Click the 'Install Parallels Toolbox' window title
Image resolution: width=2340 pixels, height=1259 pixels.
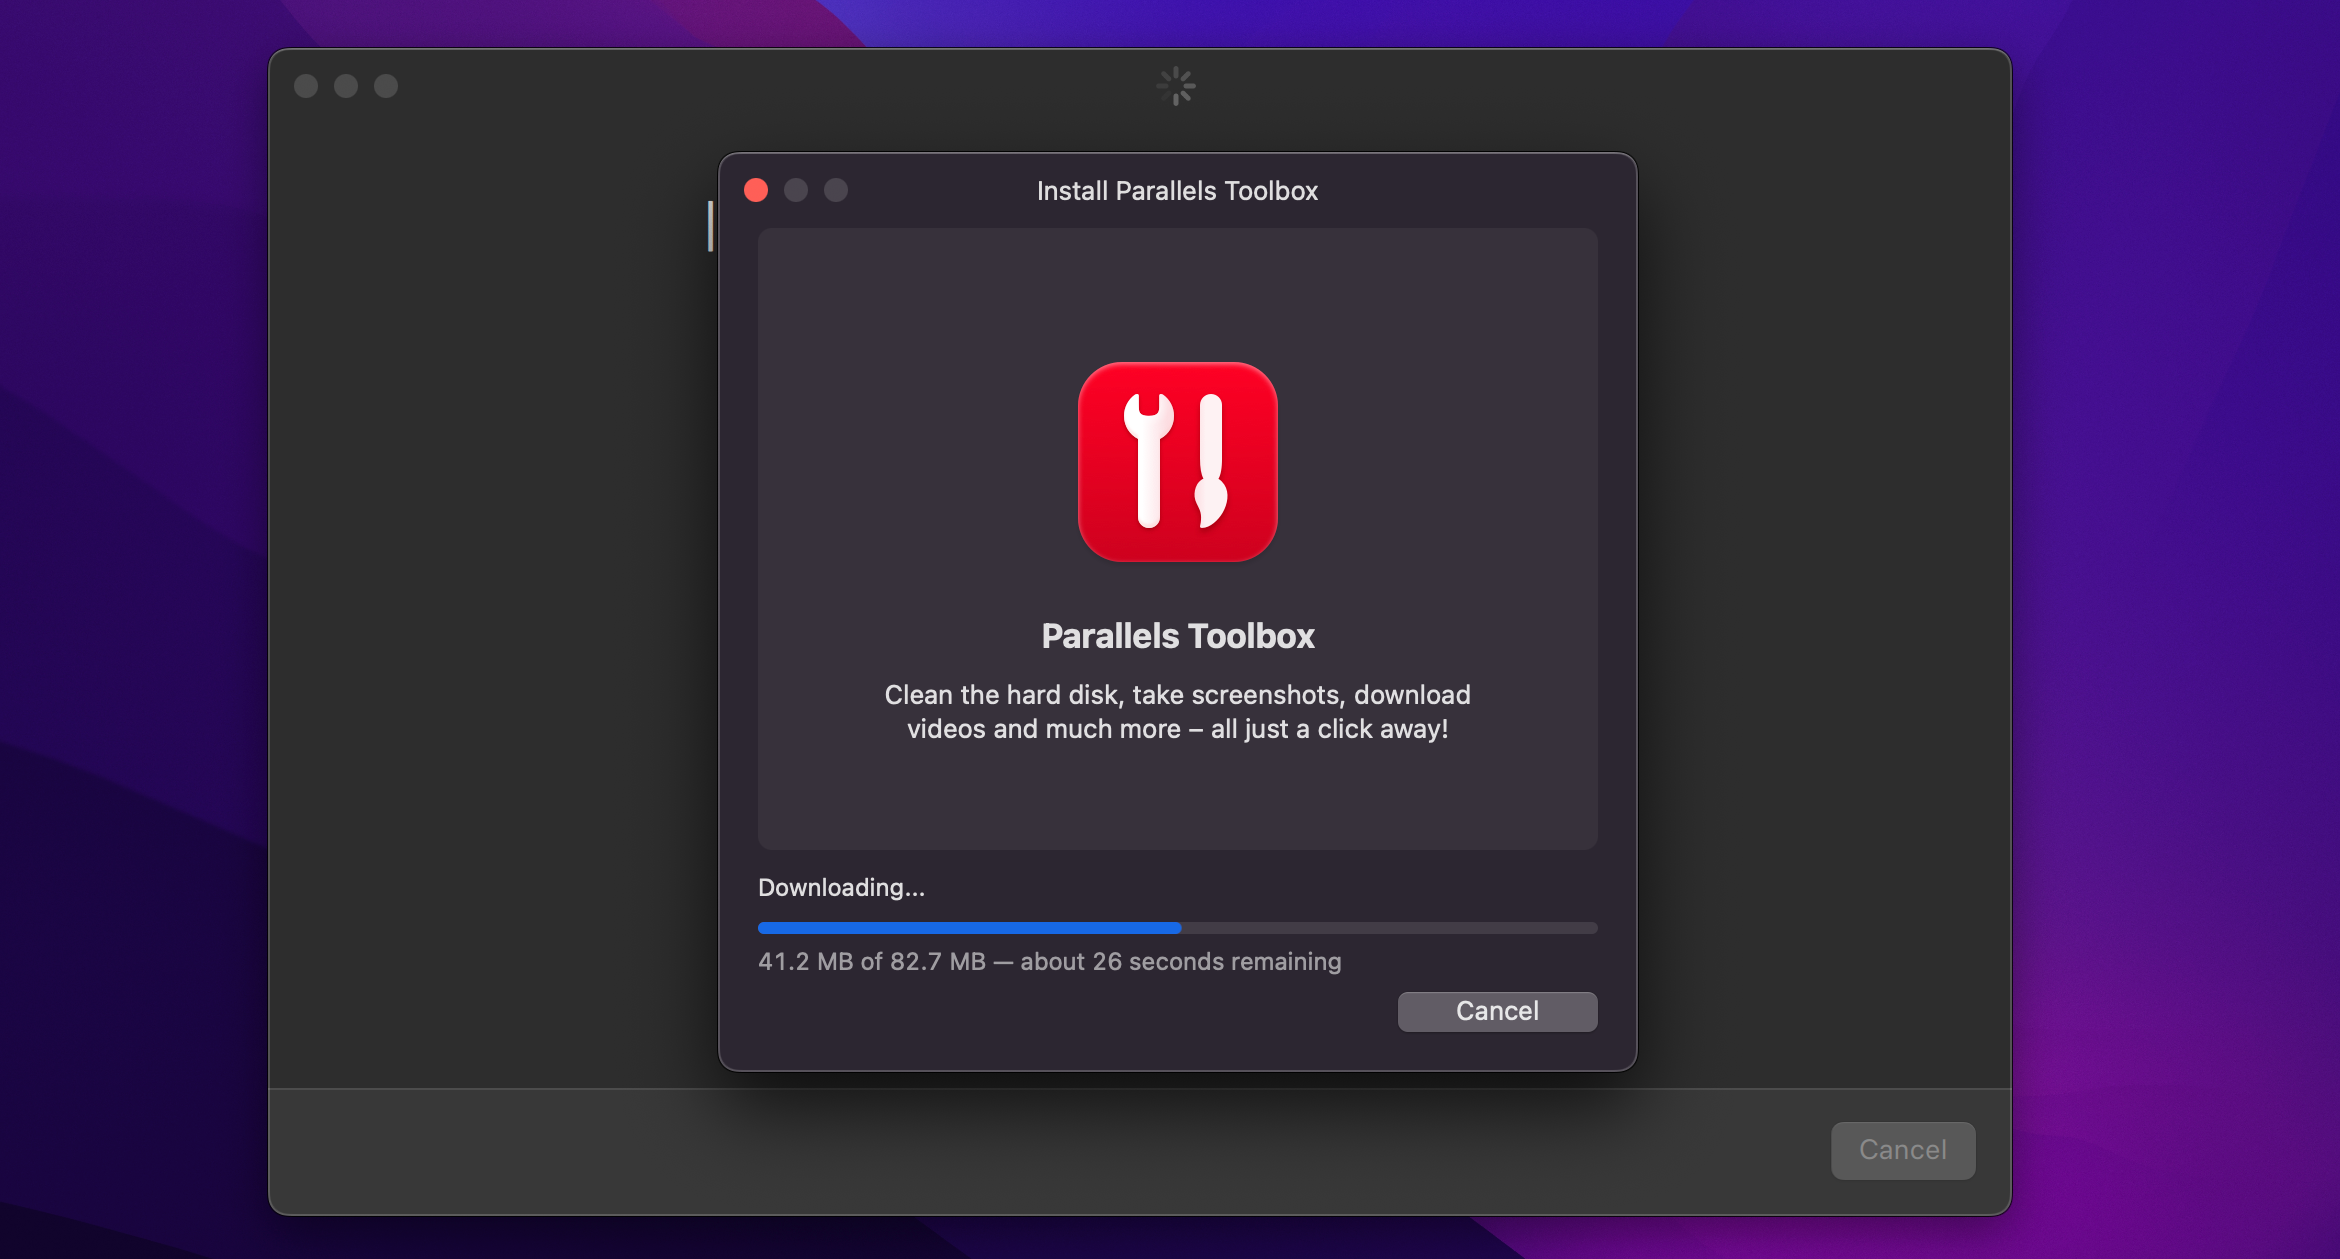click(1177, 191)
